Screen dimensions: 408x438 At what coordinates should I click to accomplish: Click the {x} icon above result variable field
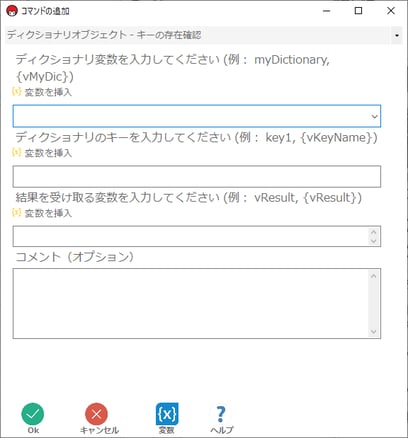(17, 212)
